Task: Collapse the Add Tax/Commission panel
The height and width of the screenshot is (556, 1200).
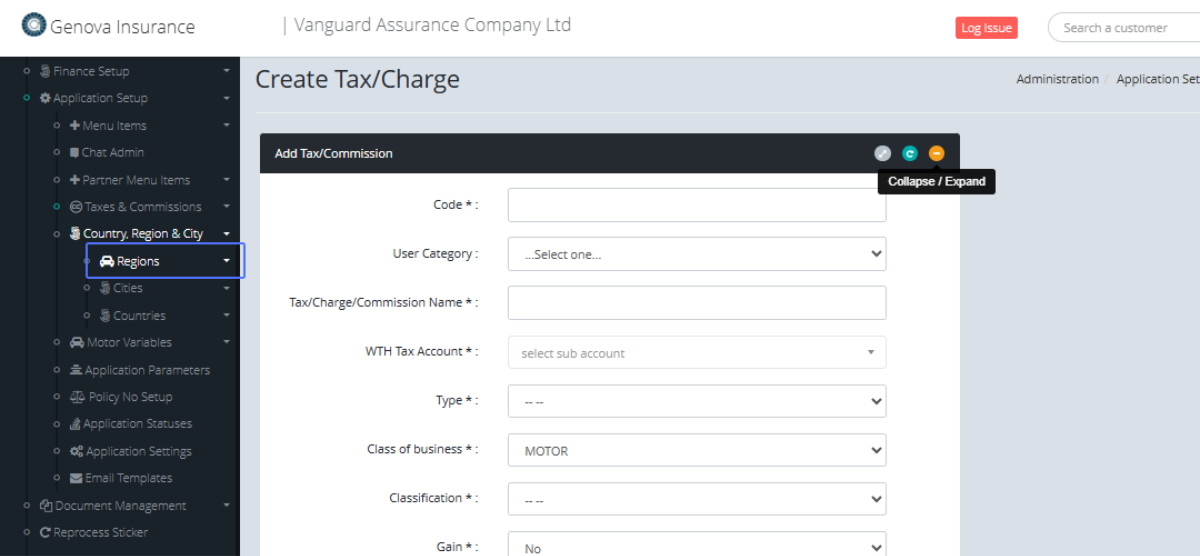Action: pos(936,153)
